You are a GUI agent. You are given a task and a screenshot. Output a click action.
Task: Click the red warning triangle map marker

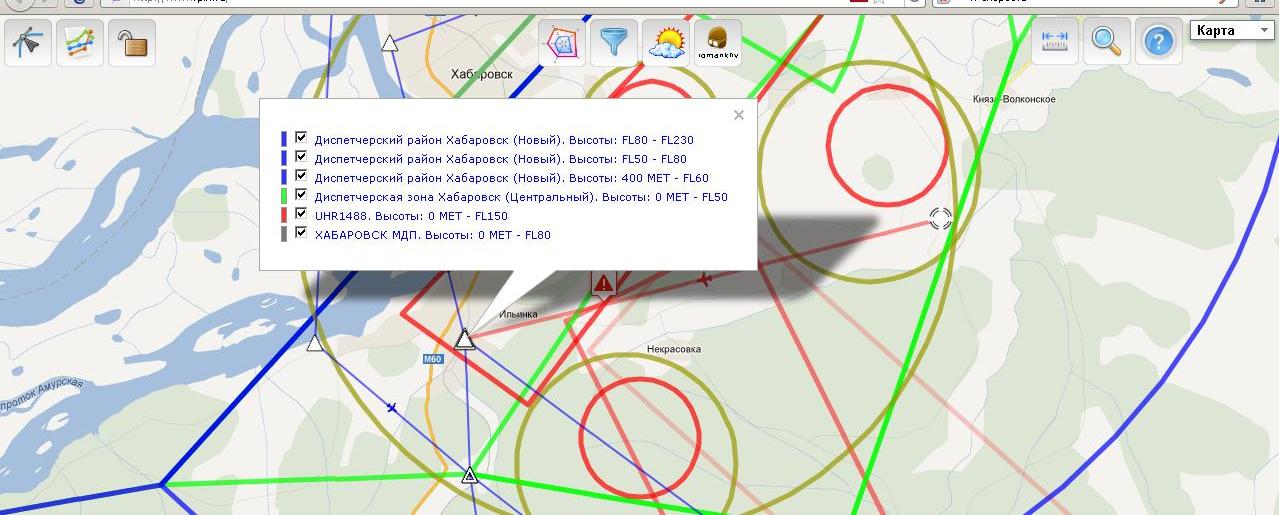(x=603, y=284)
